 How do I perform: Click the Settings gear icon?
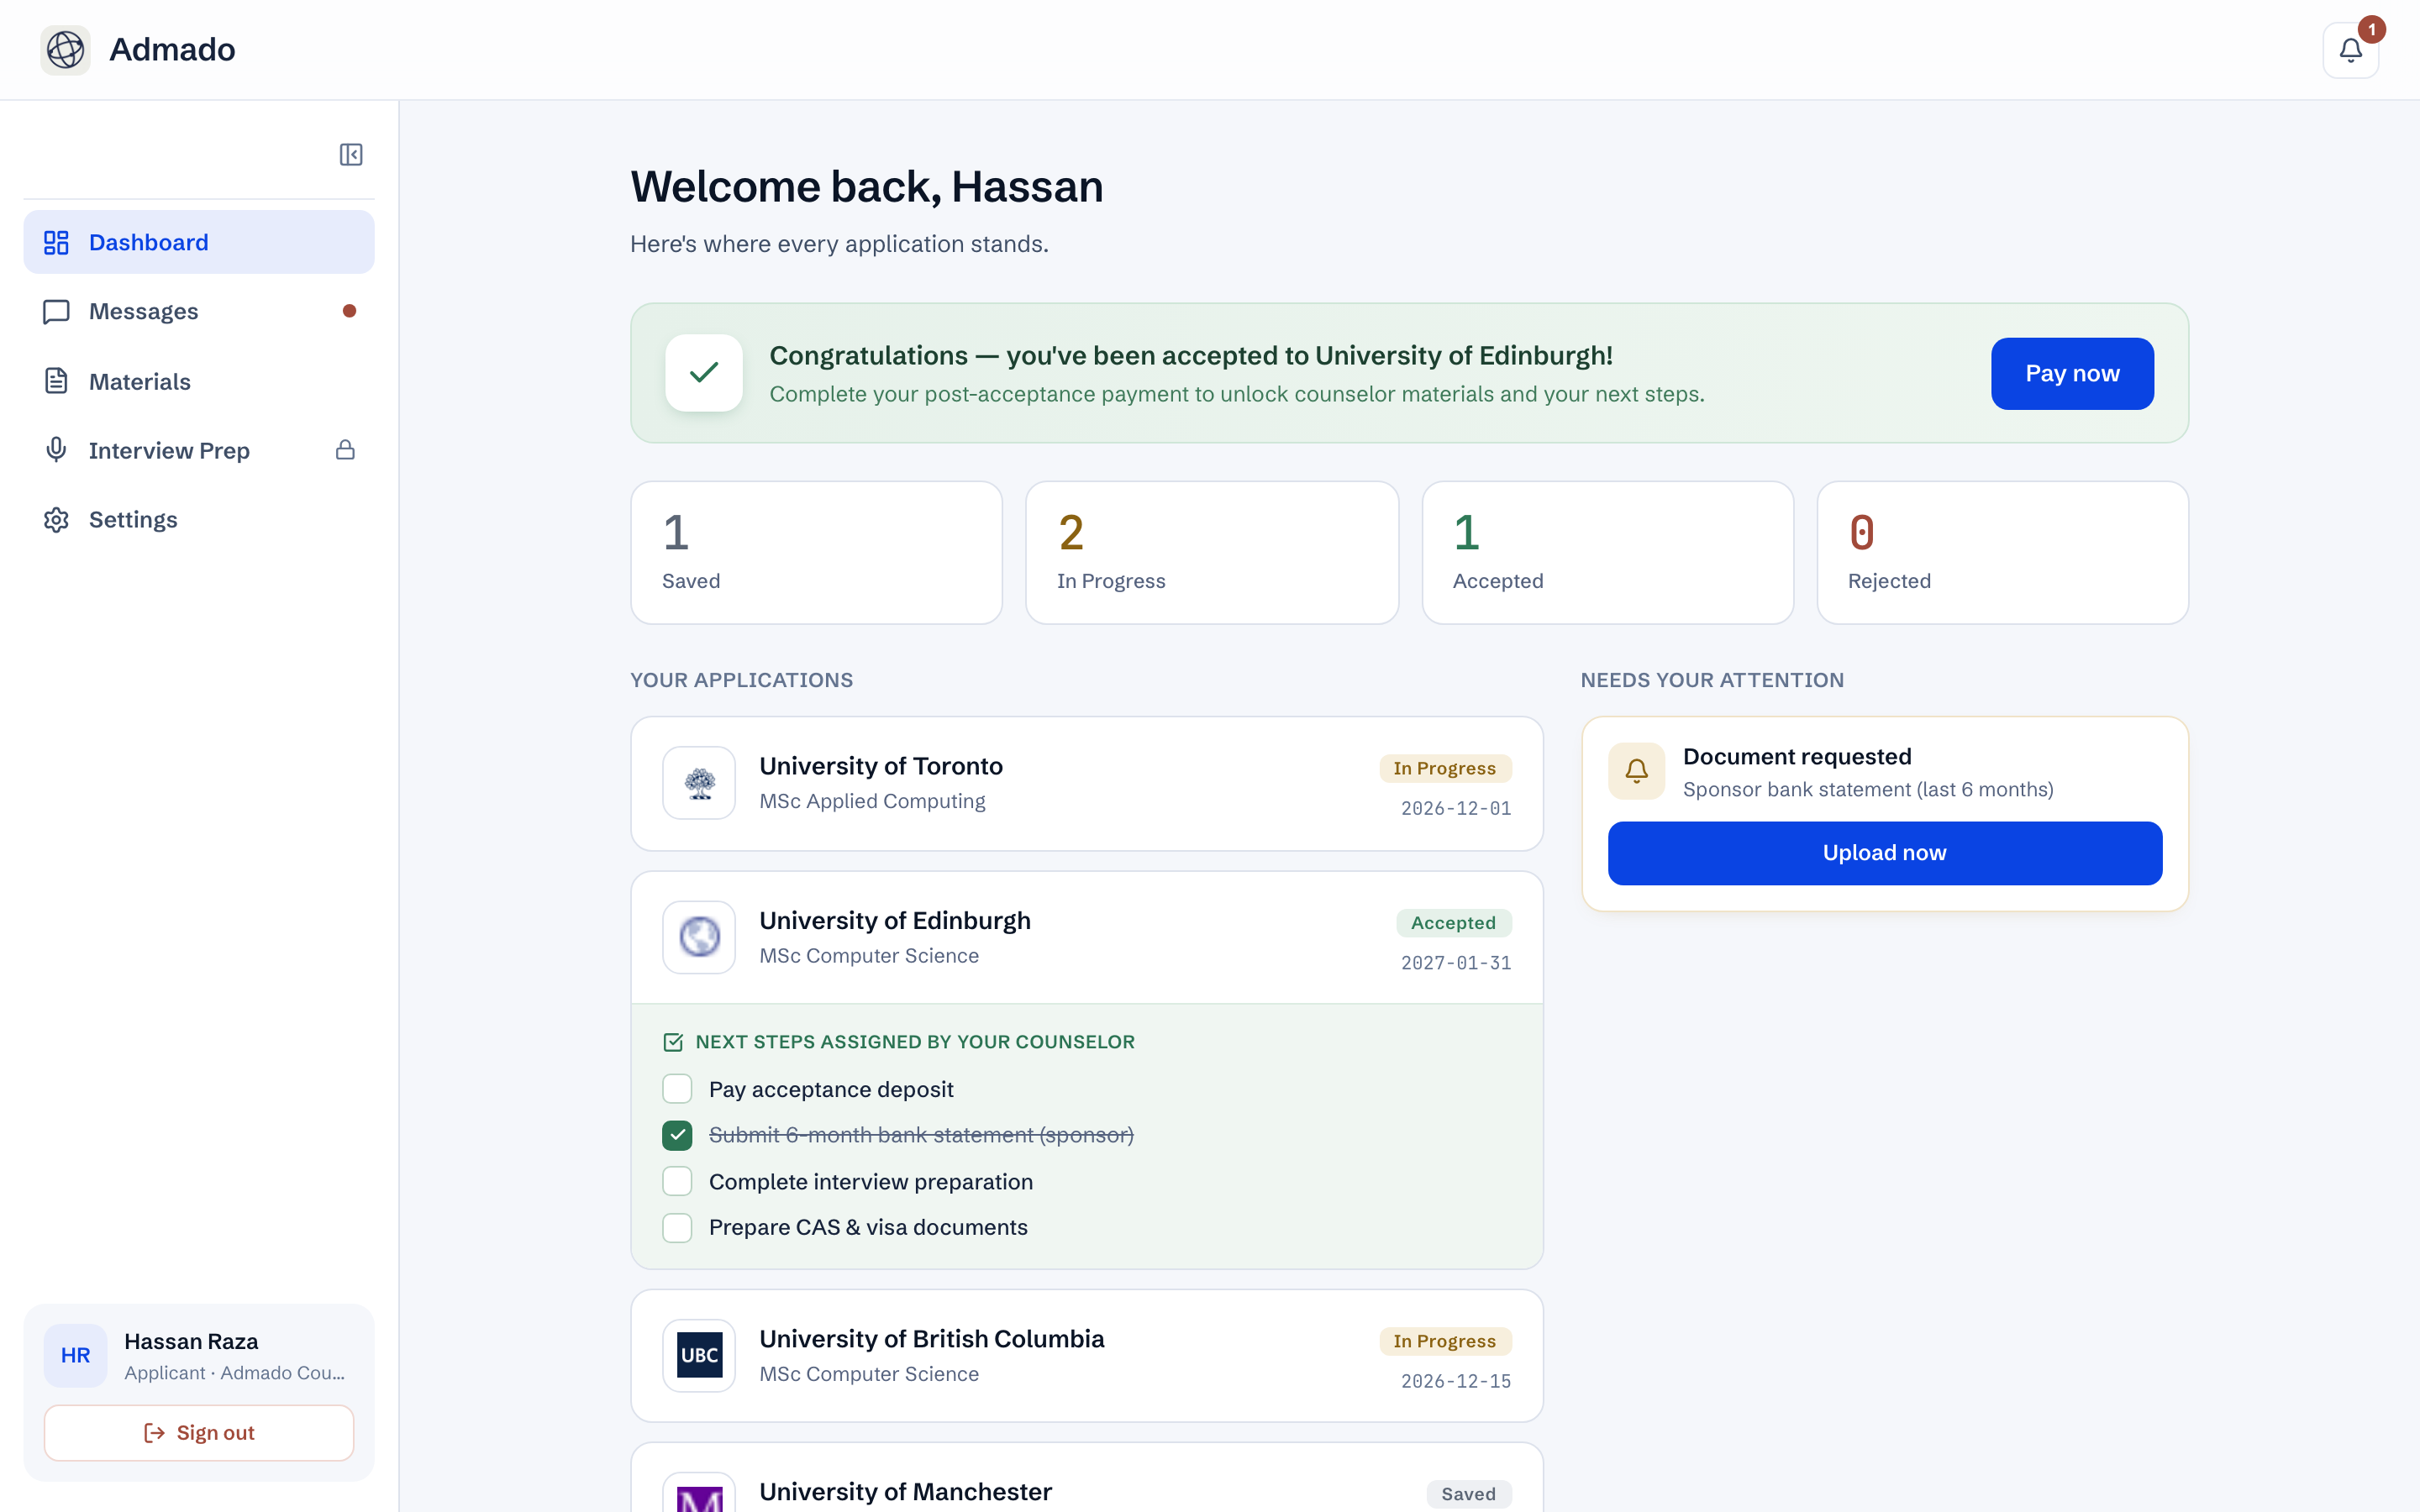point(56,520)
